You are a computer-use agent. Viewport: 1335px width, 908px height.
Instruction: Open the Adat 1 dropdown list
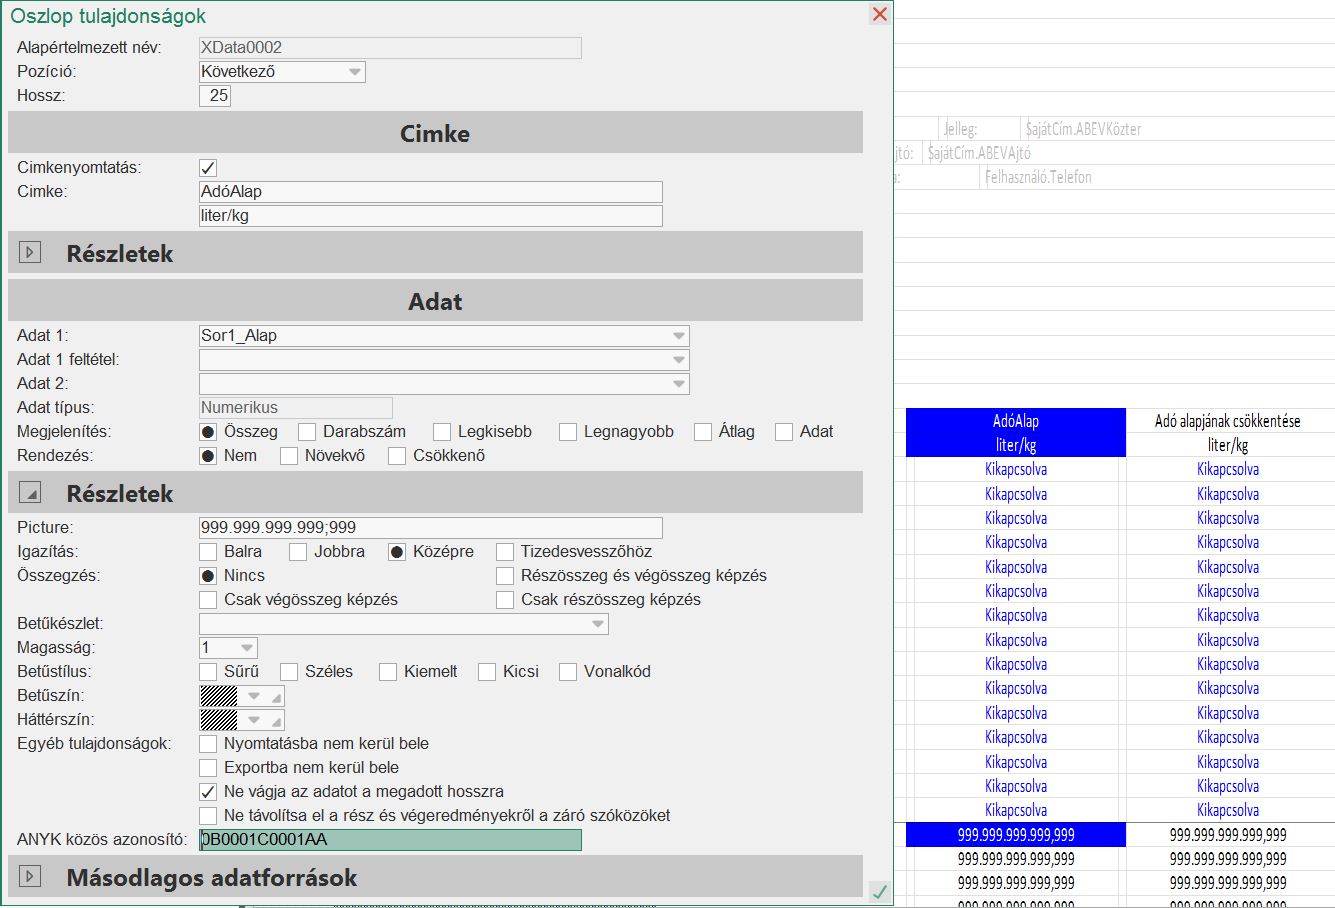coord(678,336)
